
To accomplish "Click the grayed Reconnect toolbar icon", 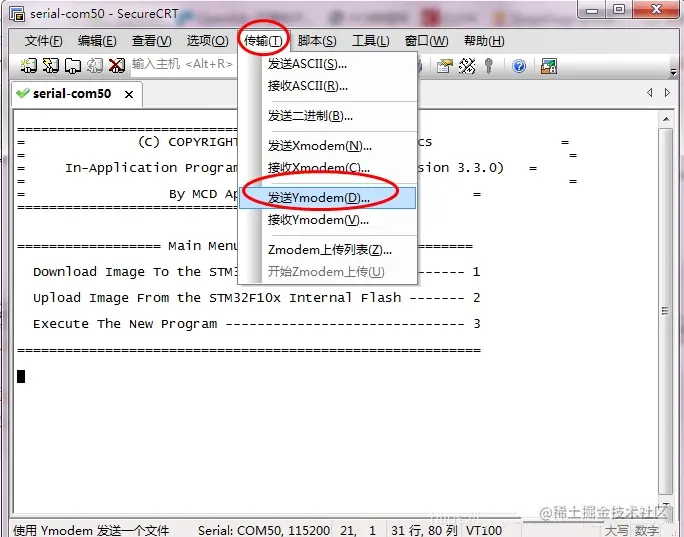I will pyautogui.click(x=95, y=66).
